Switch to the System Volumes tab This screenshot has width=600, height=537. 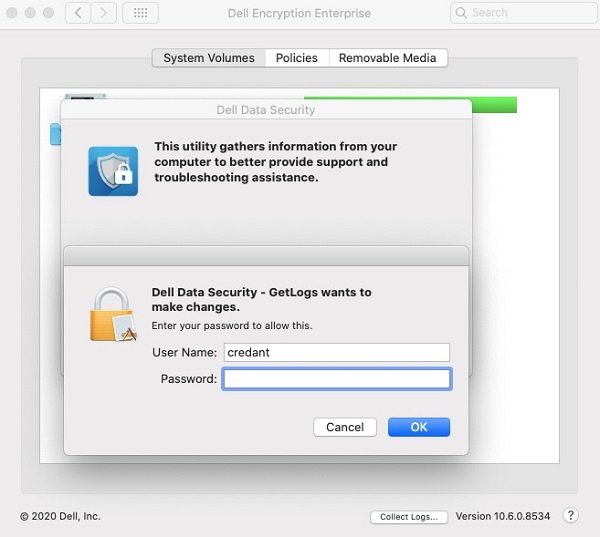[x=209, y=58]
